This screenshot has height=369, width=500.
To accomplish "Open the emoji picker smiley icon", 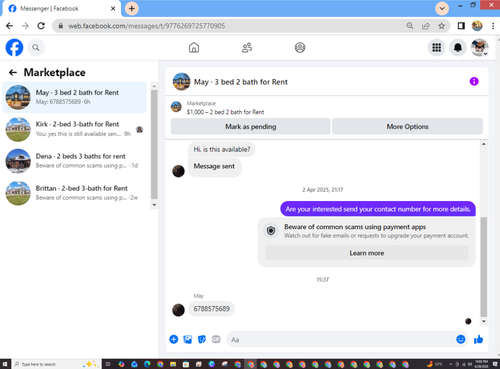I will pos(461,339).
